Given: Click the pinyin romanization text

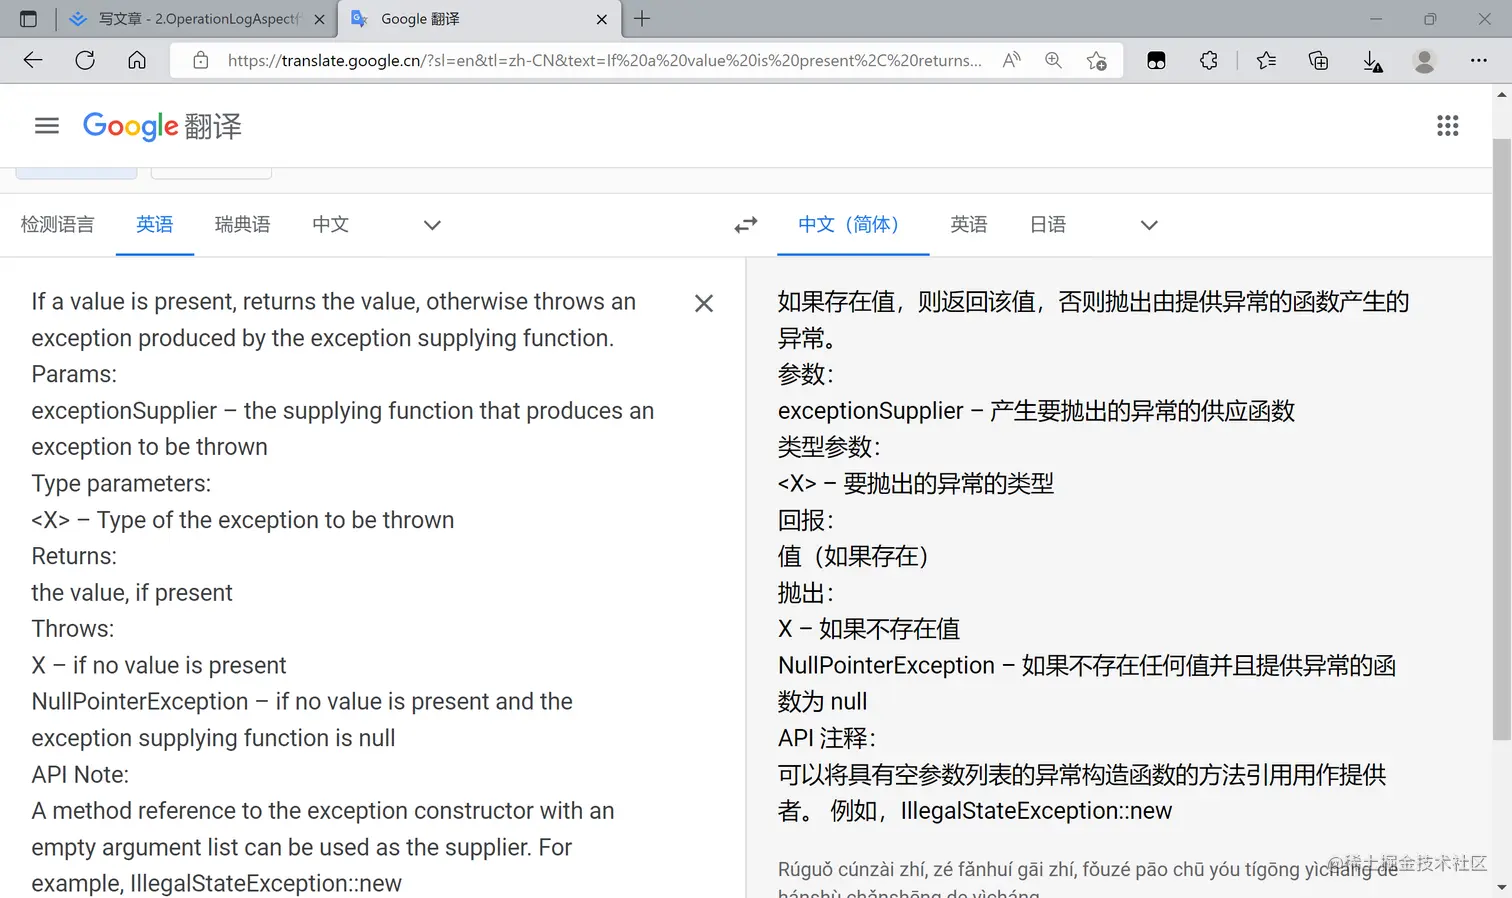Looking at the screenshot, I should [x=1088, y=879].
